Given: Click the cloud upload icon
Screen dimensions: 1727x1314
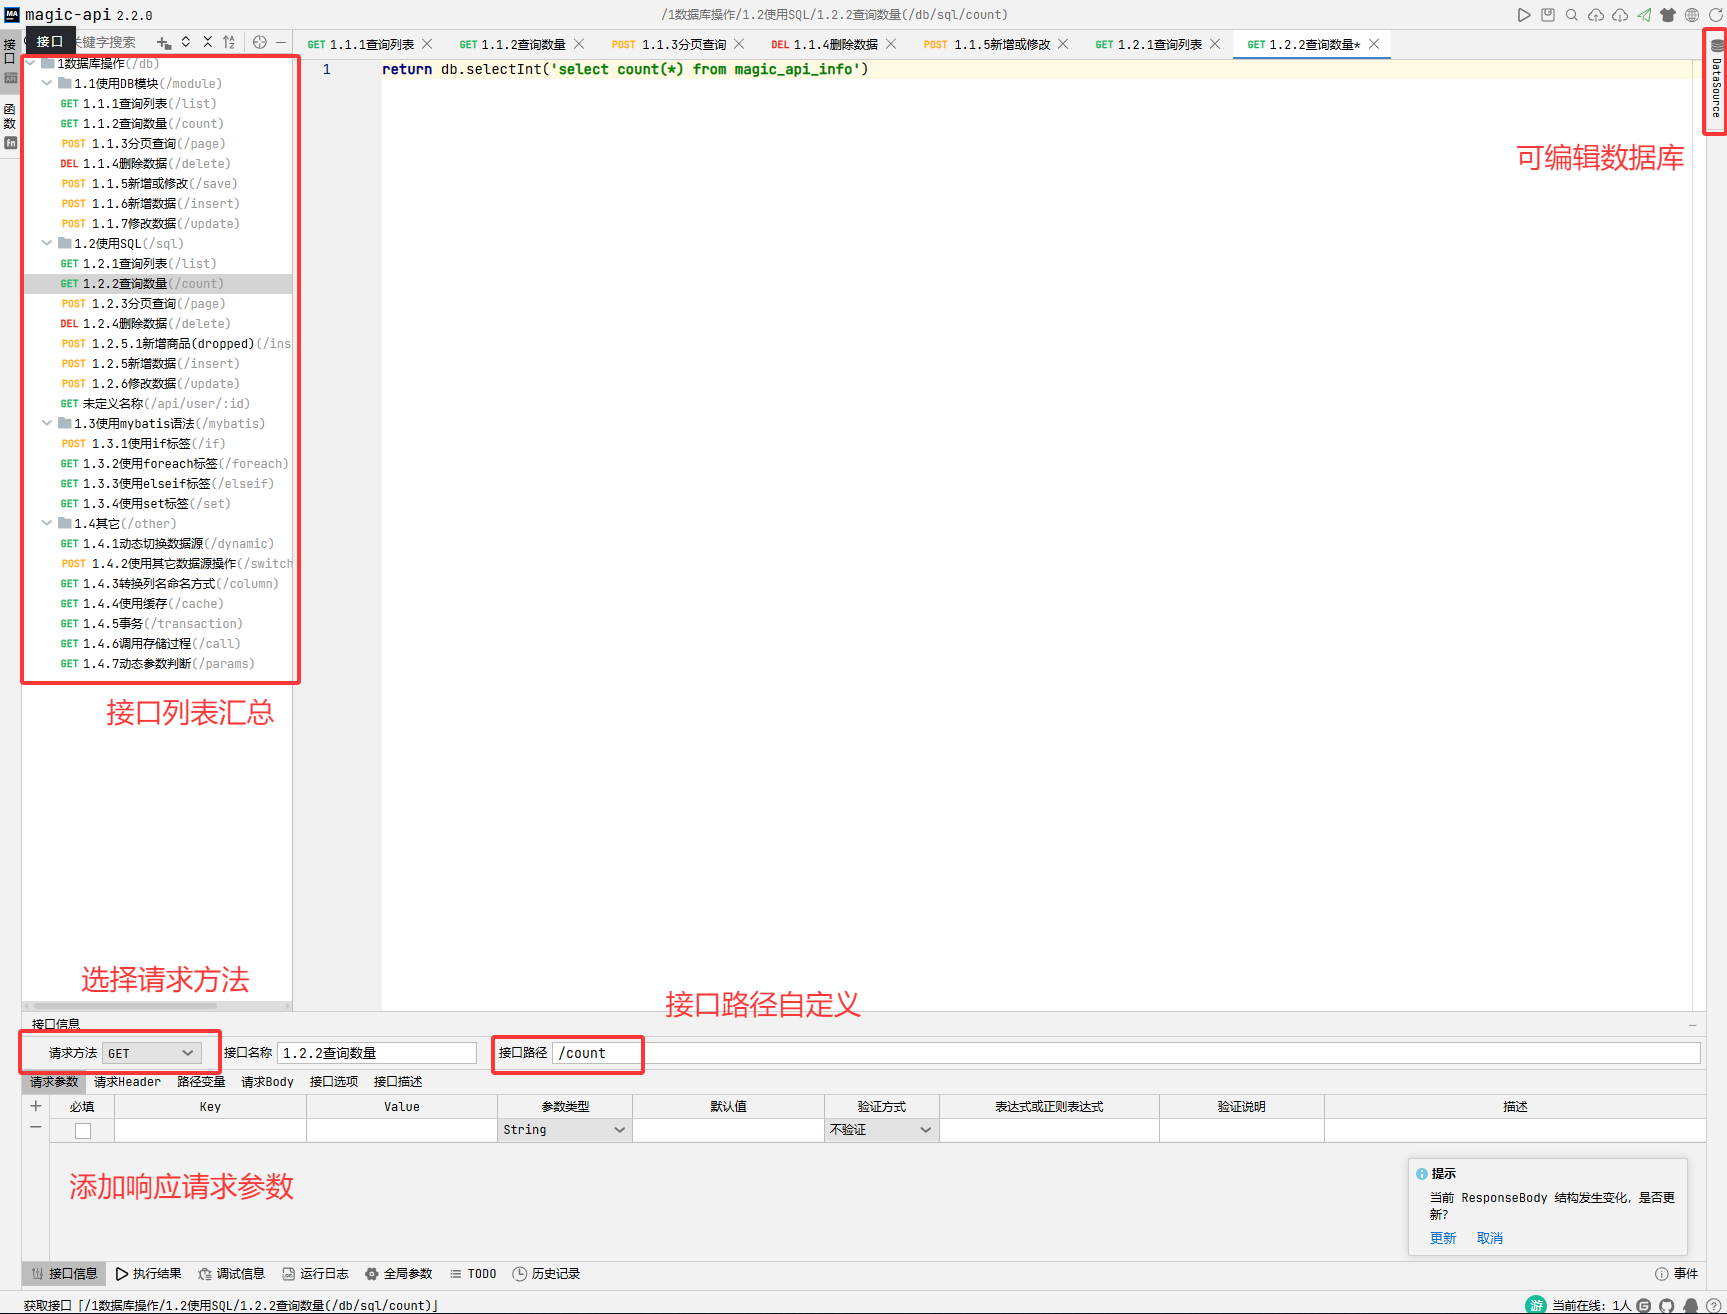Looking at the screenshot, I should tap(1596, 15).
